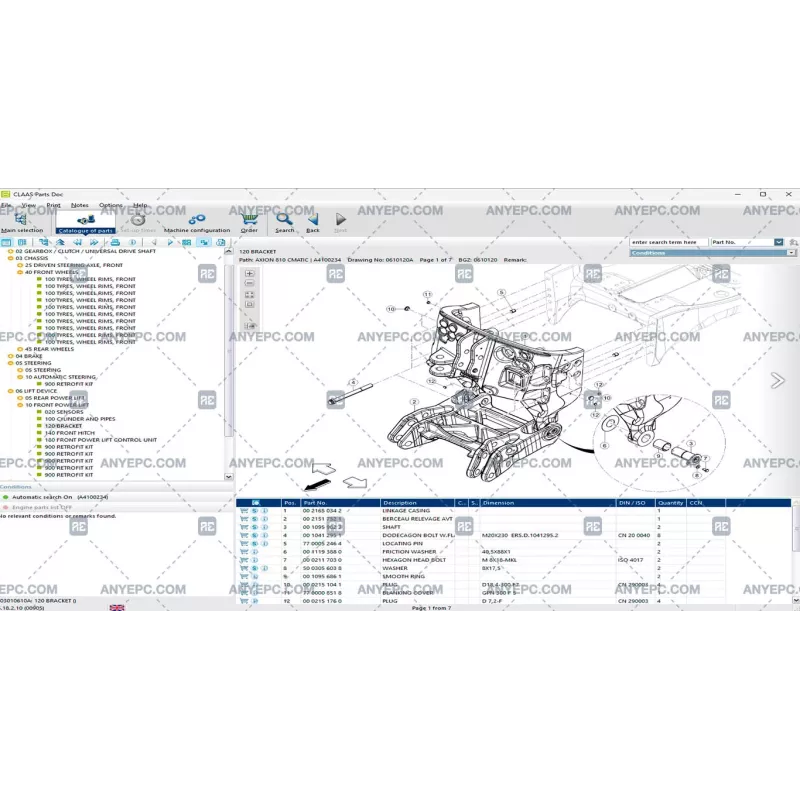800x800 pixels.
Task: Open the Options menu
Action: 110,205
